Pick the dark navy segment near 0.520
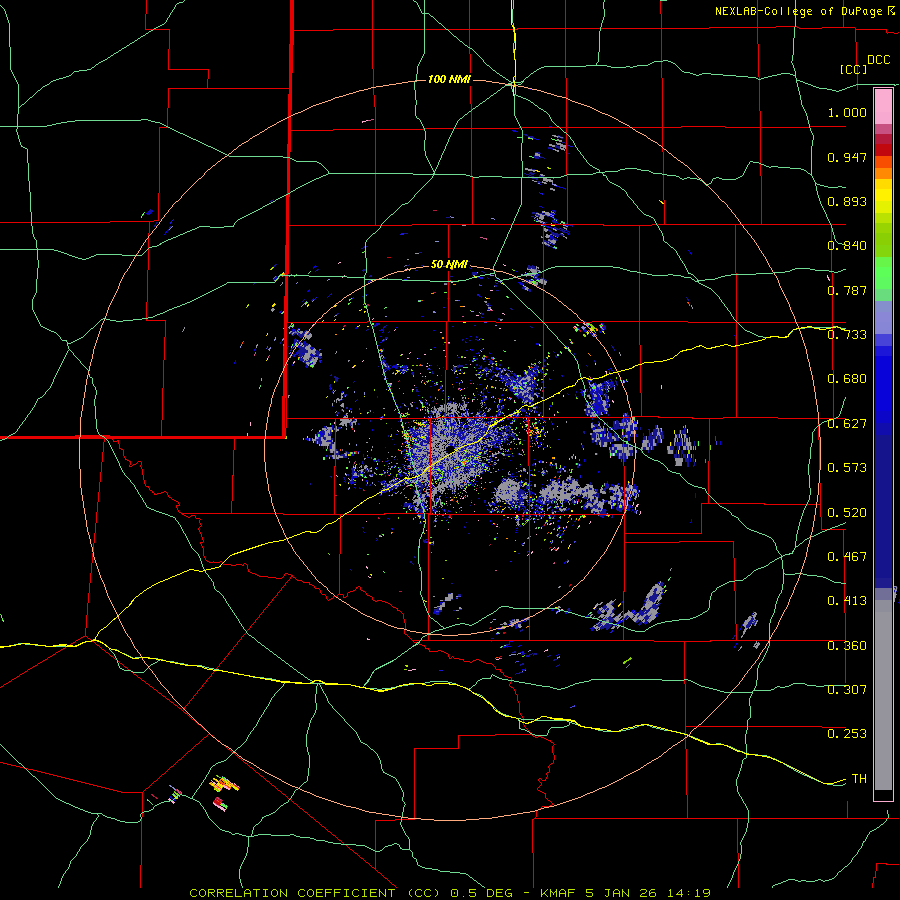This screenshot has height=900, width=900. coord(883,511)
